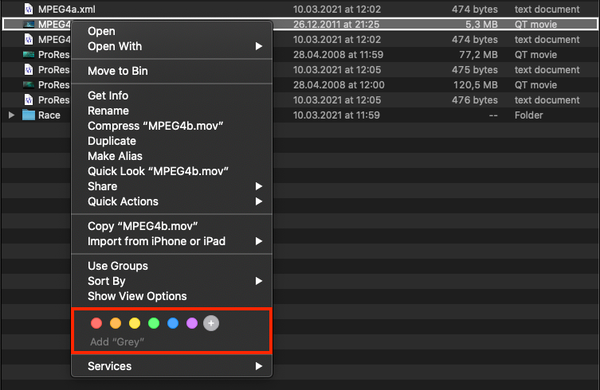Select Show View Options

[x=172, y=296]
